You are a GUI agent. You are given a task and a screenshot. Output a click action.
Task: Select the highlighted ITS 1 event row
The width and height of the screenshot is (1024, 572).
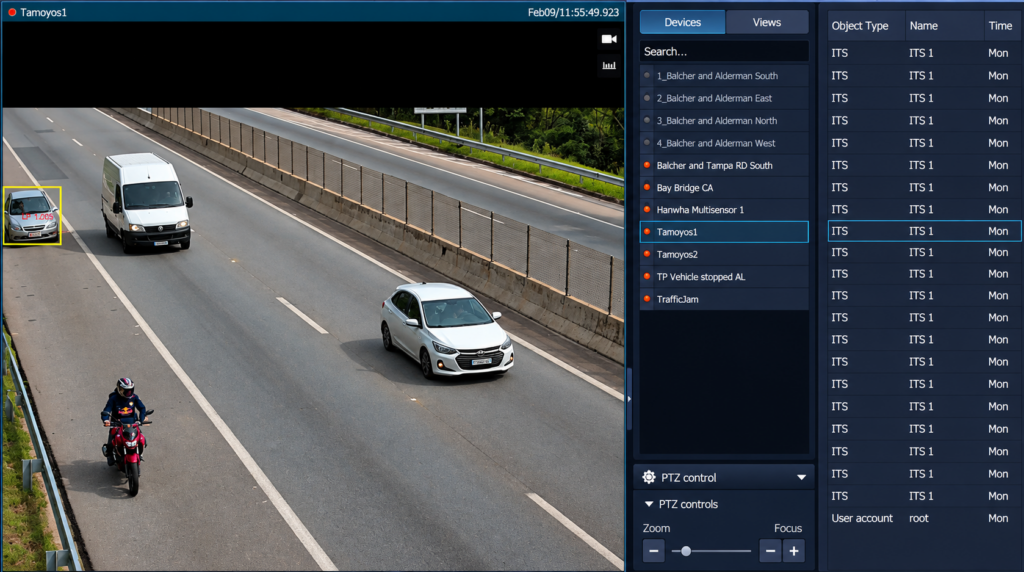(924, 231)
